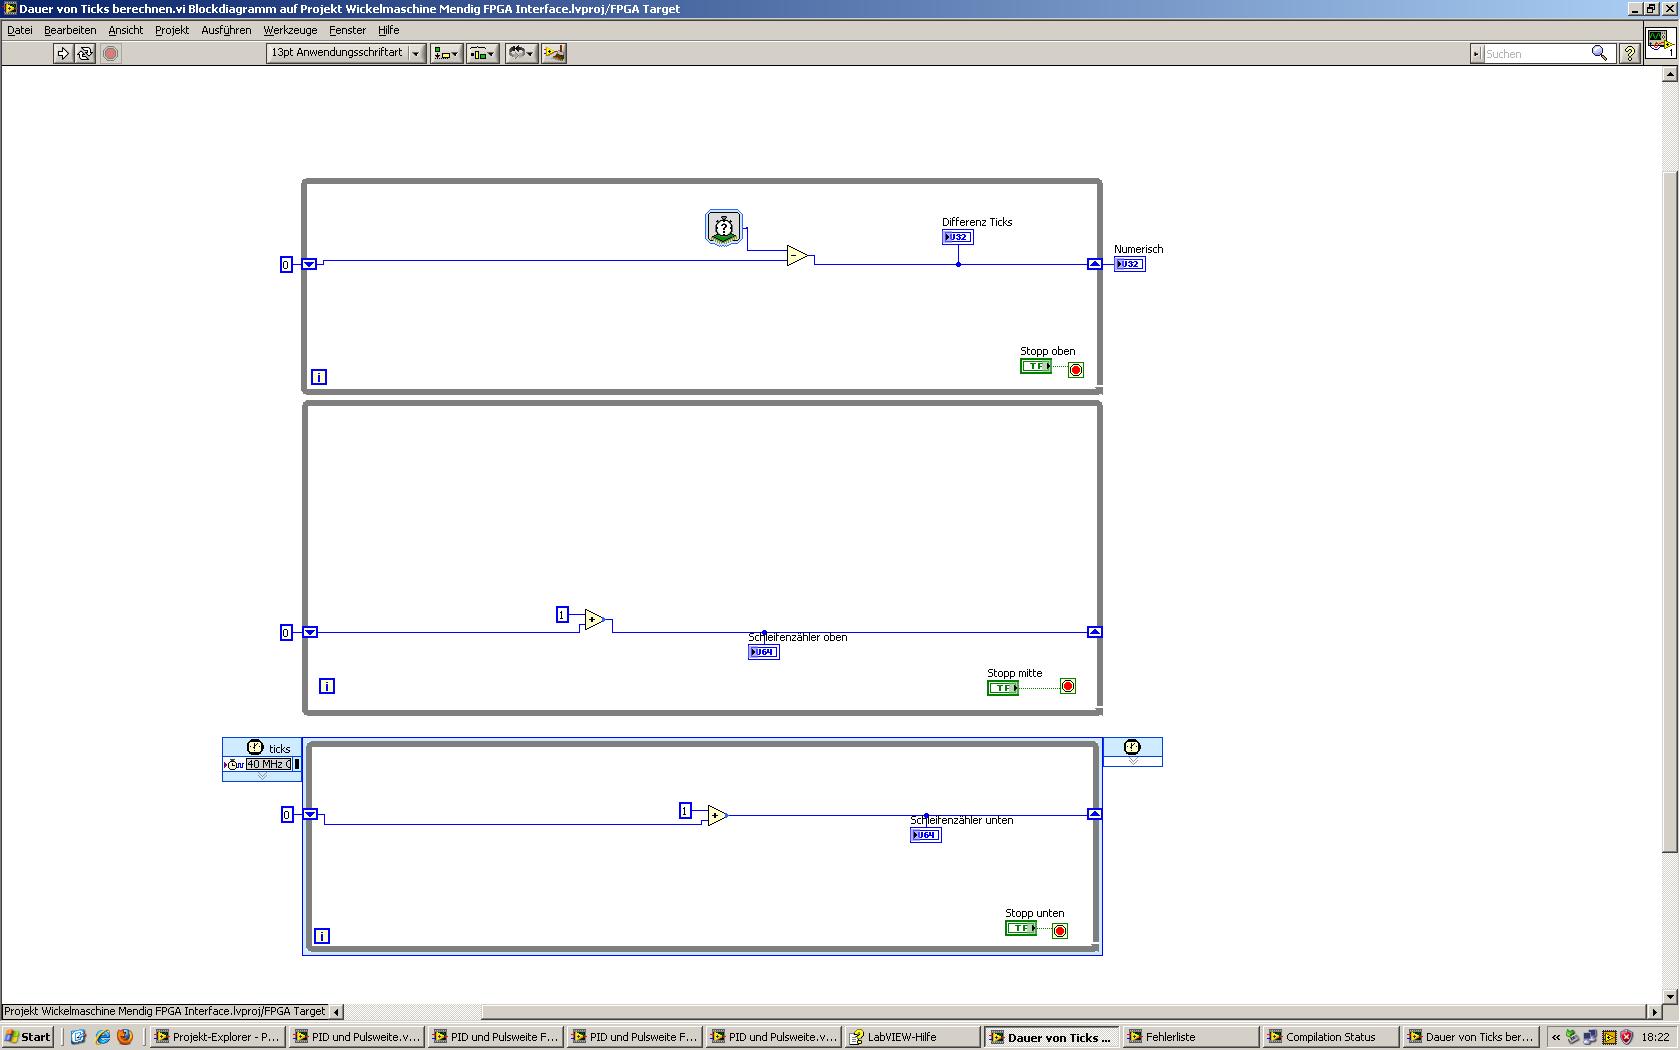
Task: Open the Ansicht menu
Action: point(126,30)
